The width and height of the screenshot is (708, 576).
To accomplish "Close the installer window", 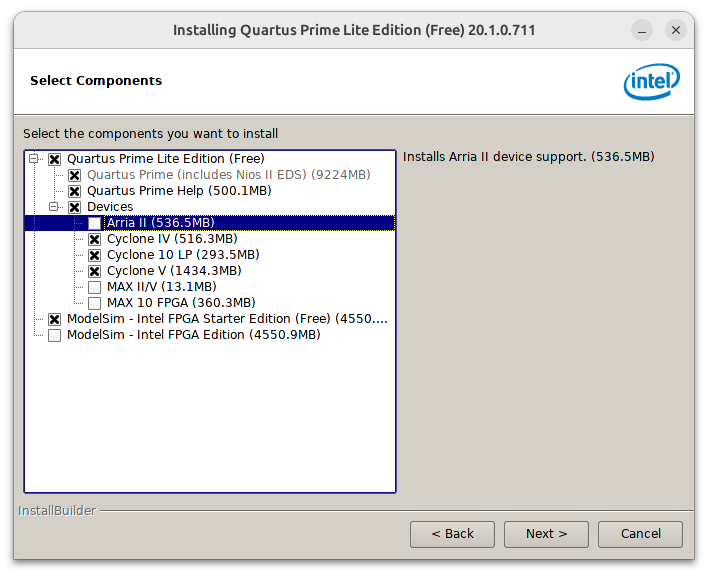I will pos(675,30).
